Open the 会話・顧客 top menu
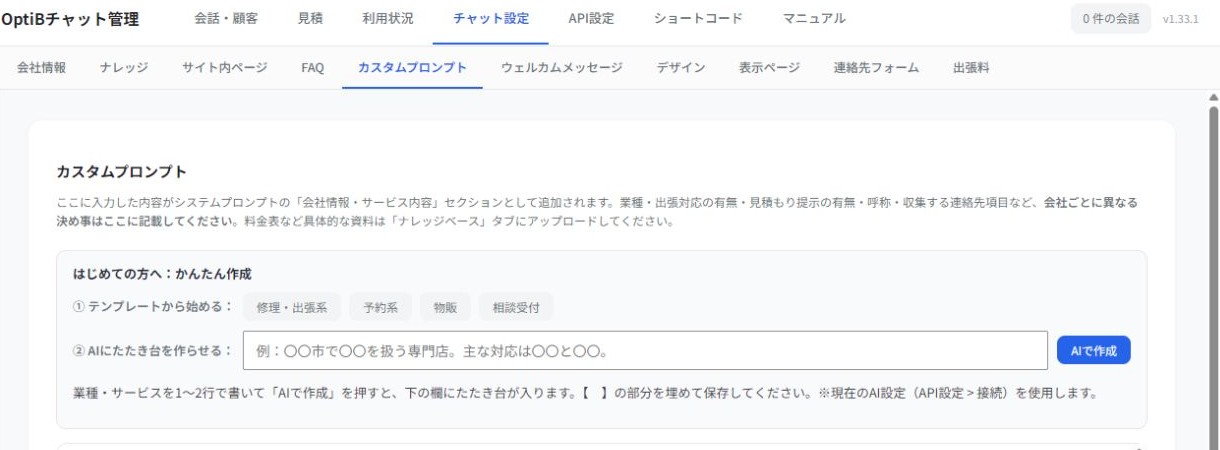The image size is (1220, 450). click(x=226, y=19)
